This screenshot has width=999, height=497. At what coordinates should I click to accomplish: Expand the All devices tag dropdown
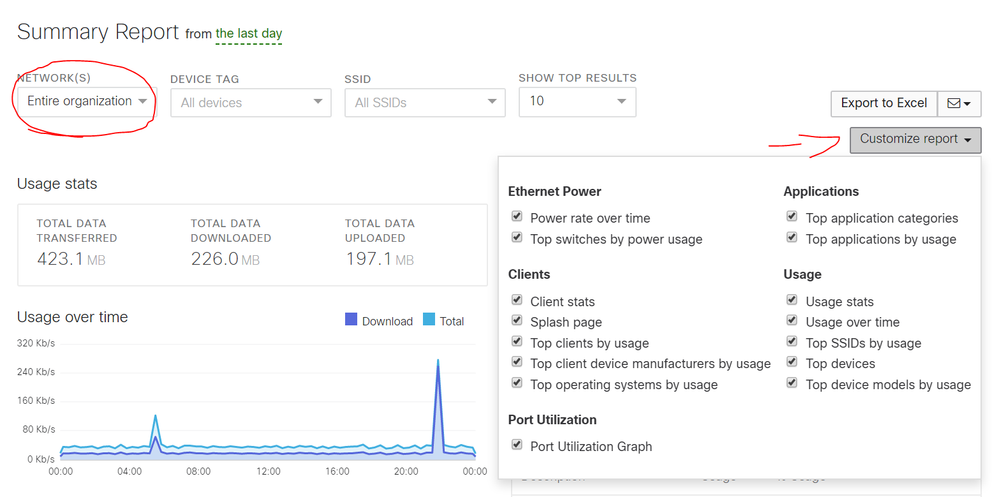coord(251,103)
